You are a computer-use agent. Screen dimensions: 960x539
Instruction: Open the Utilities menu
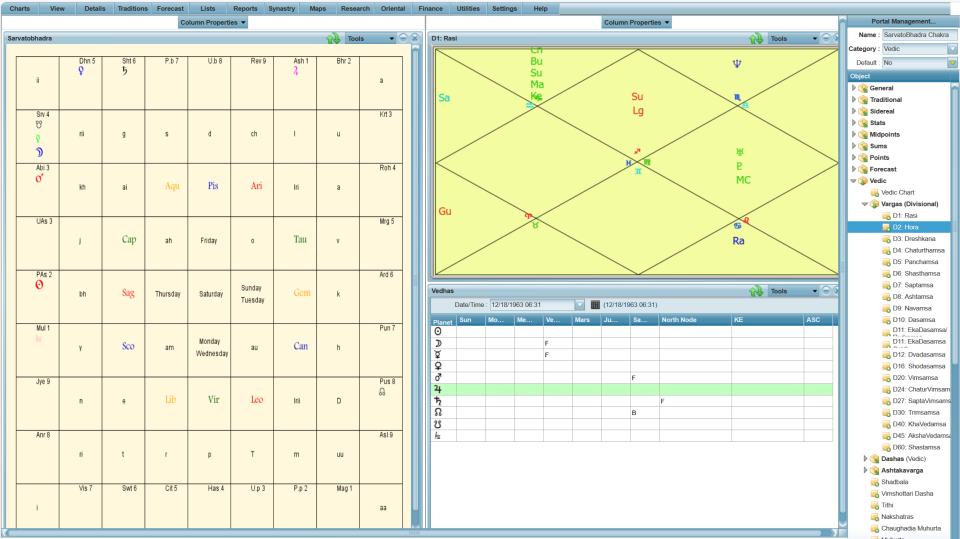468,9
